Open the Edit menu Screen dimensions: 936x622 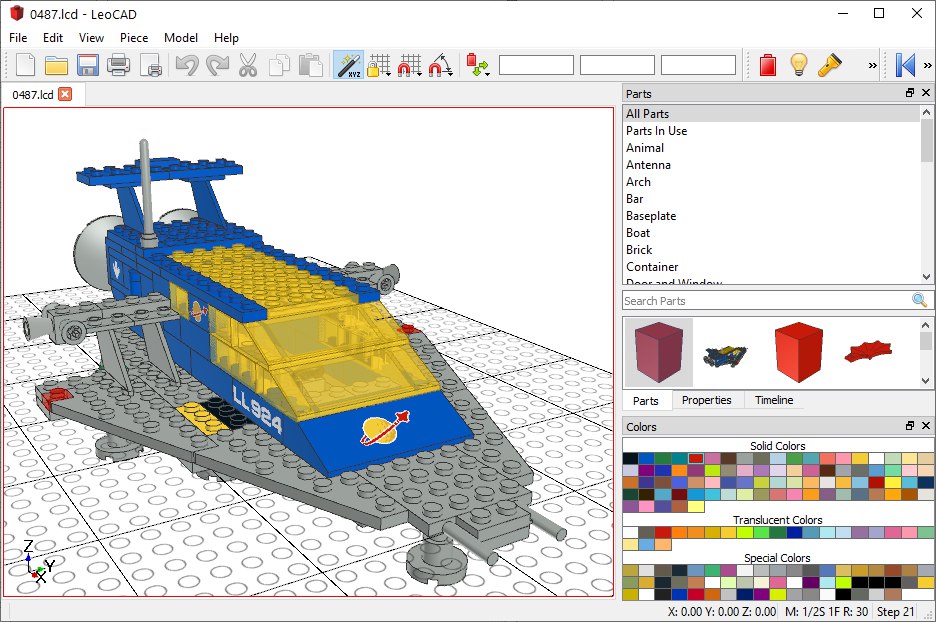53,38
